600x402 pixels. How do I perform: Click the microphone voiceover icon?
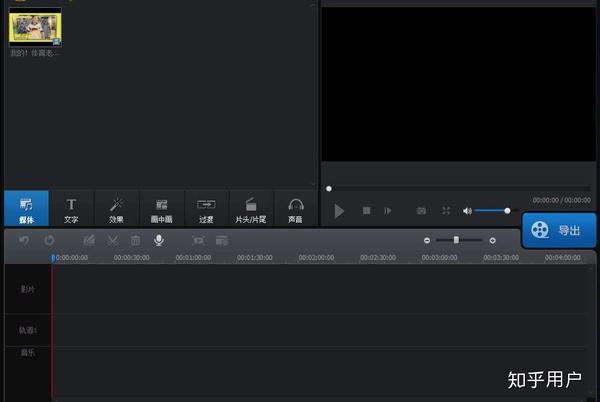tap(159, 240)
